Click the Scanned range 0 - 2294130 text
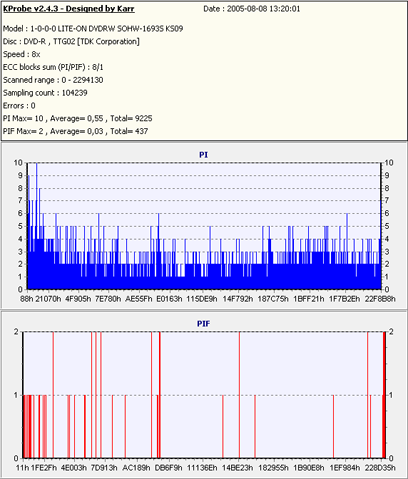This screenshot has height=479, width=408. 53,80
